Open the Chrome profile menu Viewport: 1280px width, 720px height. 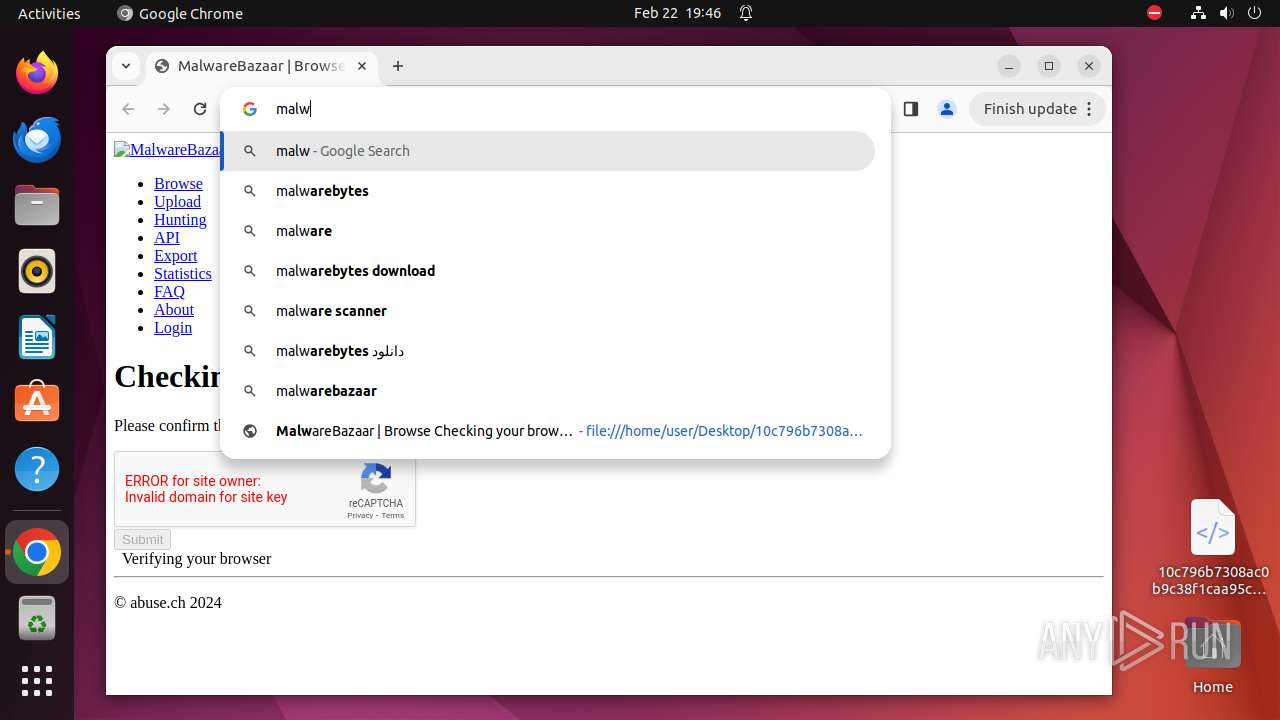(946, 109)
